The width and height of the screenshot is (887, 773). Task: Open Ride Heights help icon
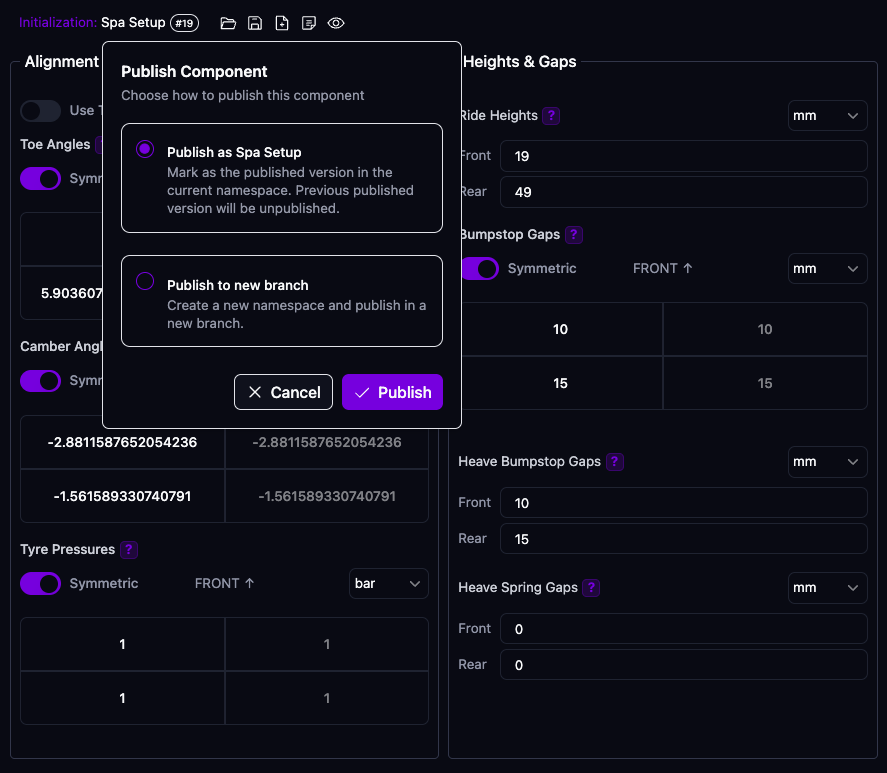click(551, 116)
